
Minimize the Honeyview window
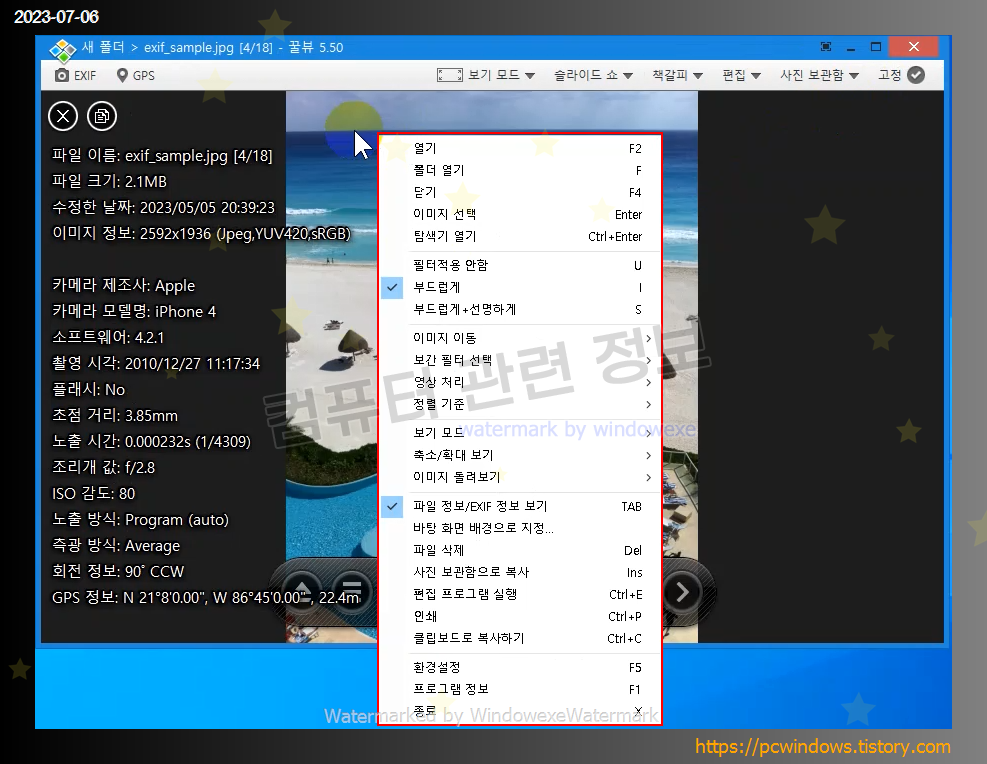(x=851, y=47)
